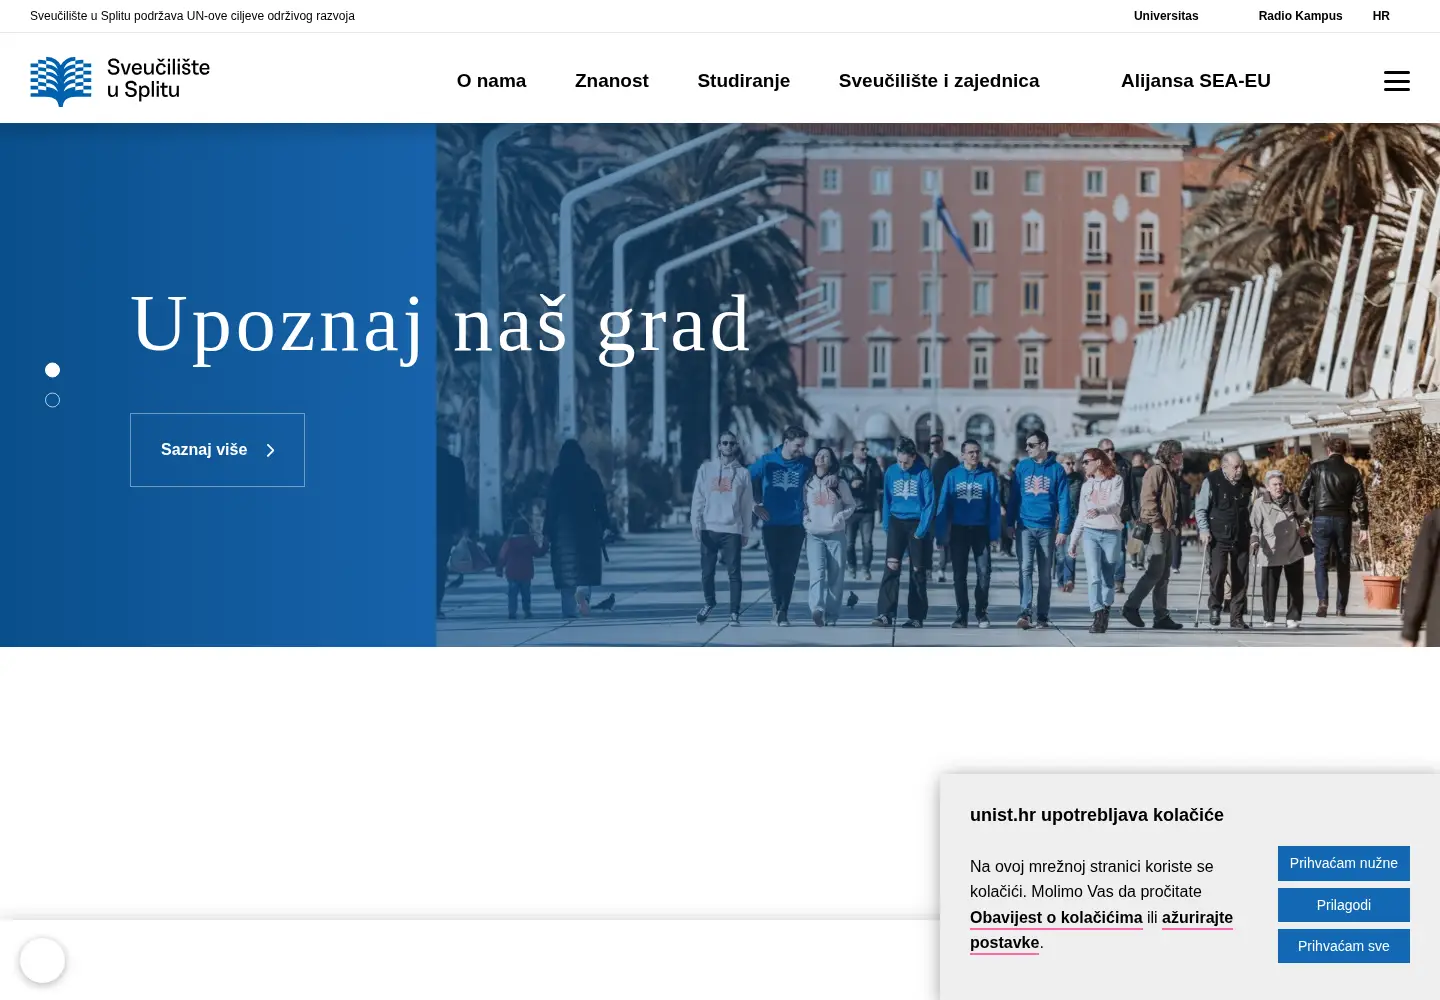Select the first slide indicator dot
The width and height of the screenshot is (1440, 1000).
53,370
